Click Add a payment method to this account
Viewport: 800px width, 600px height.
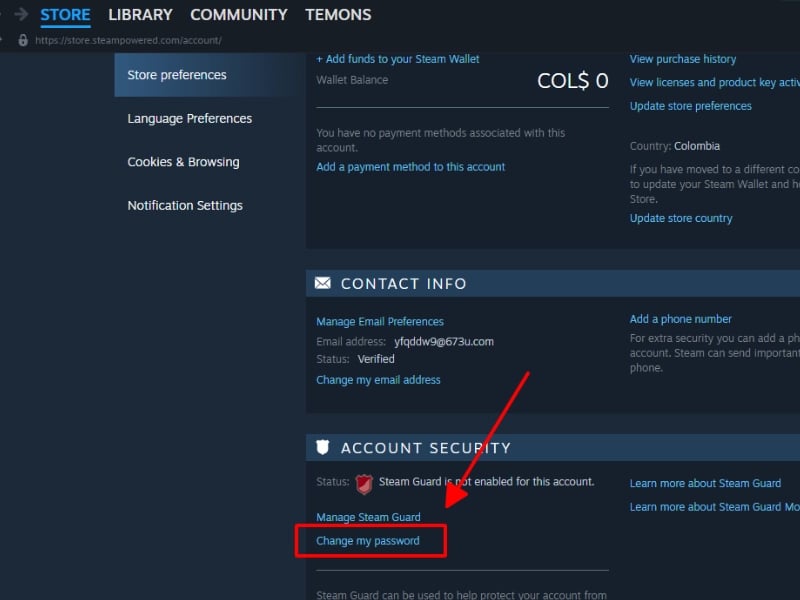[410, 167]
